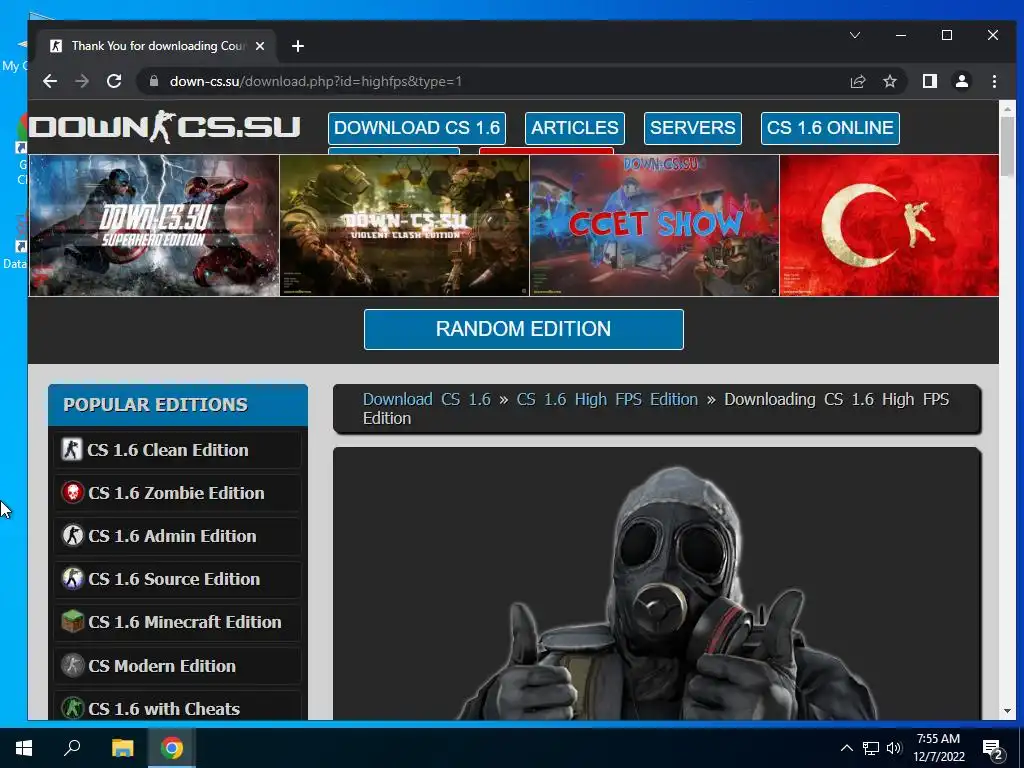Image resolution: width=1024 pixels, height=768 pixels.
Task: Click the page scrollbar up arrow
Action: pos(1007,110)
